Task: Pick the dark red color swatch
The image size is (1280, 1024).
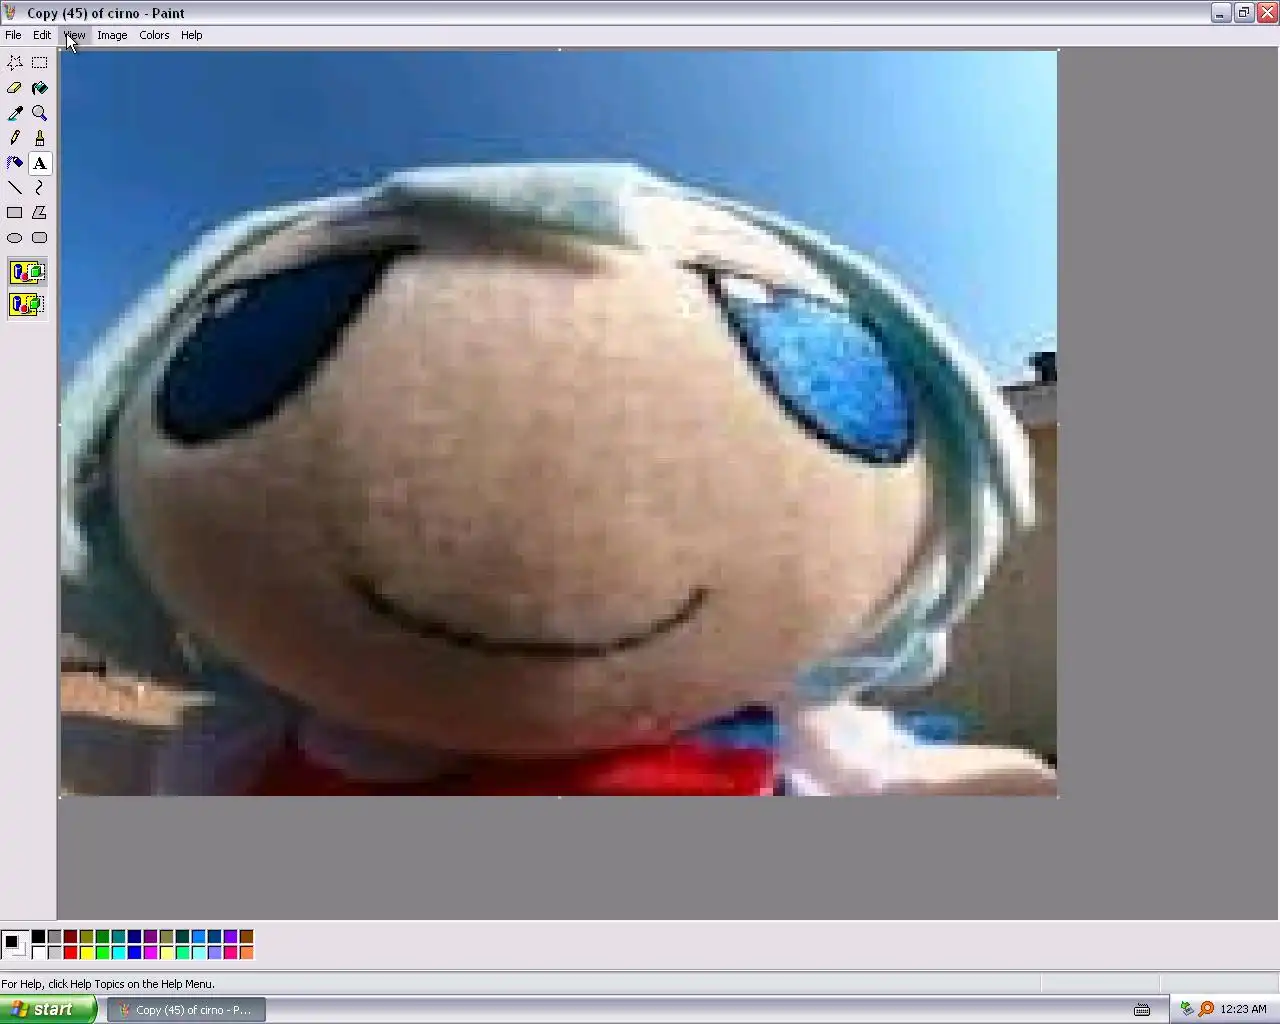Action: tap(70, 937)
